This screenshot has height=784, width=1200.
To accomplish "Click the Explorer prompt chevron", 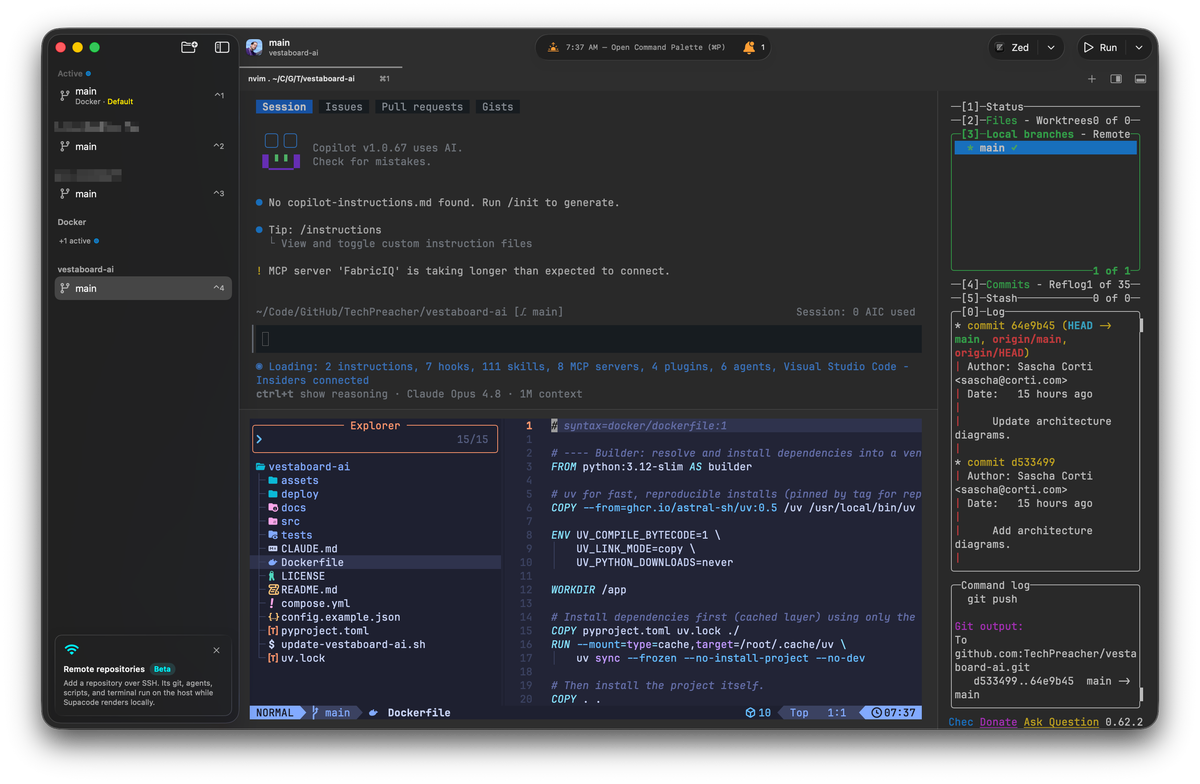I will click(x=259, y=439).
